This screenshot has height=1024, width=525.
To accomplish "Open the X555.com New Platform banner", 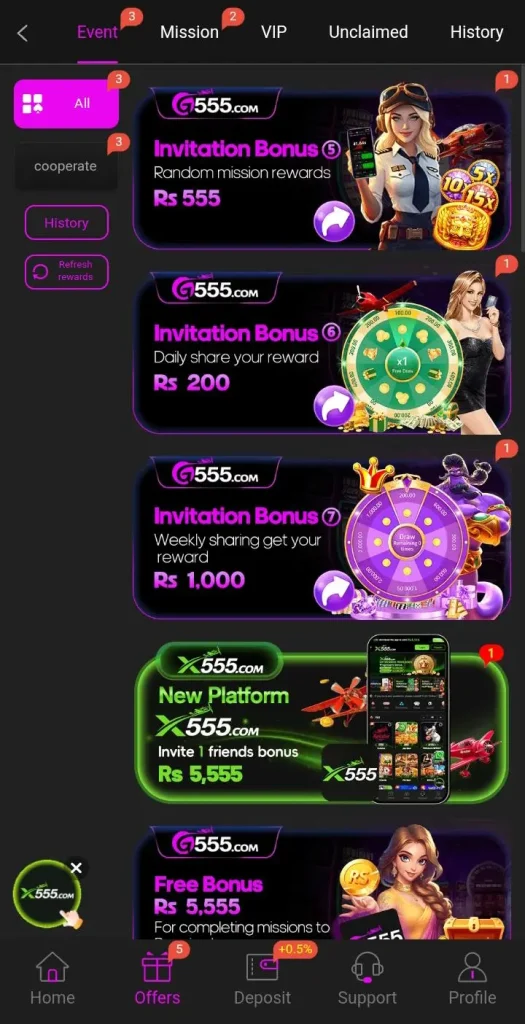I will 321,722.
